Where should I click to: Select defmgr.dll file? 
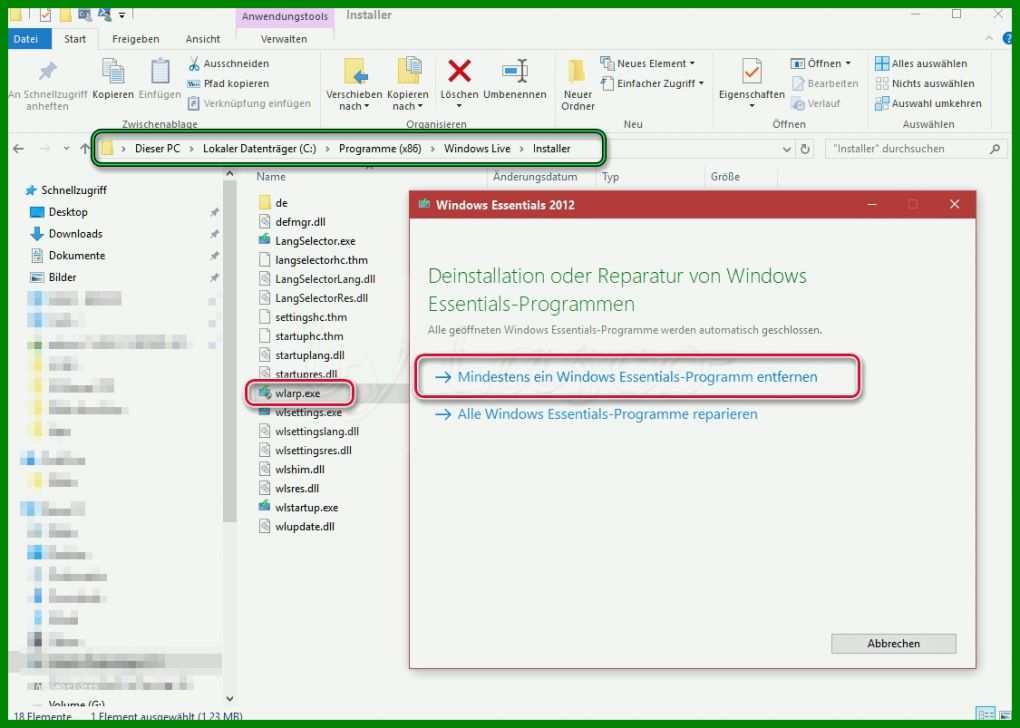[292, 222]
